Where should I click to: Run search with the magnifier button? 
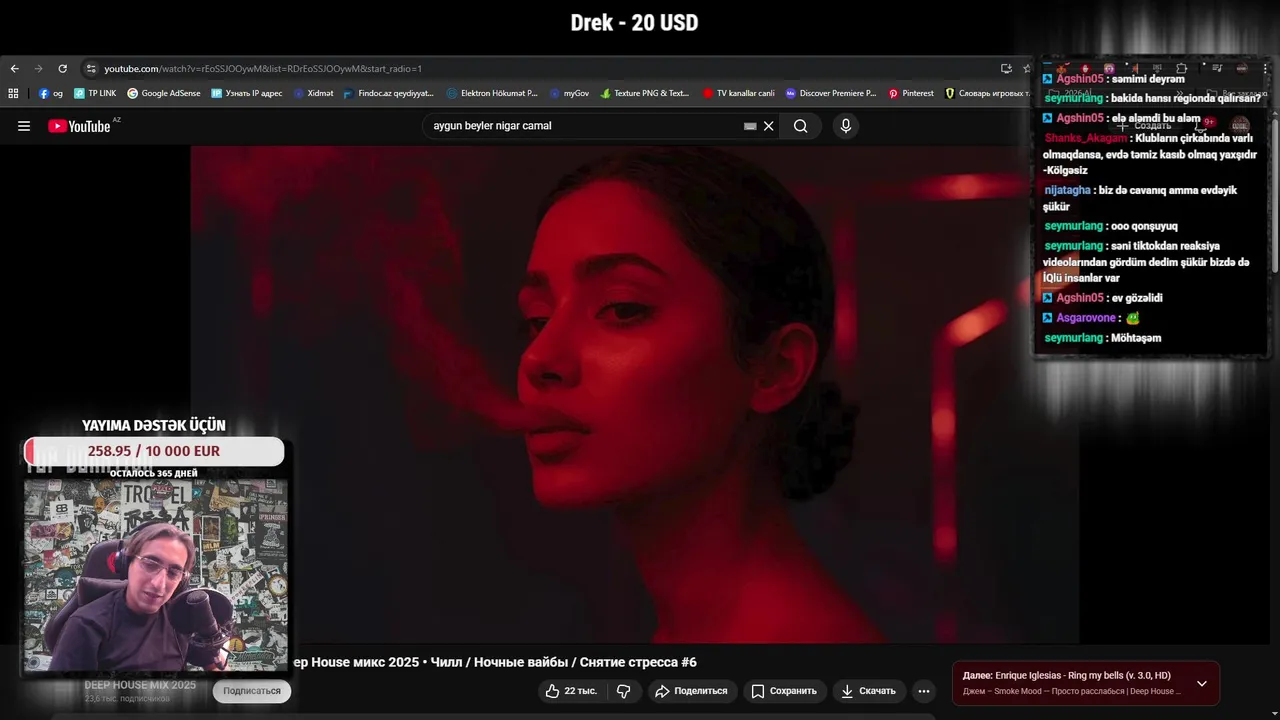pos(801,126)
